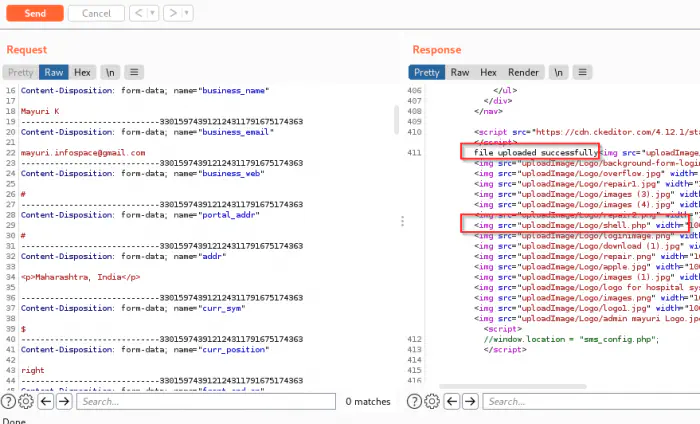The image size is (700, 424).
Task: Select the Raw tab in Response
Action: tap(459, 72)
